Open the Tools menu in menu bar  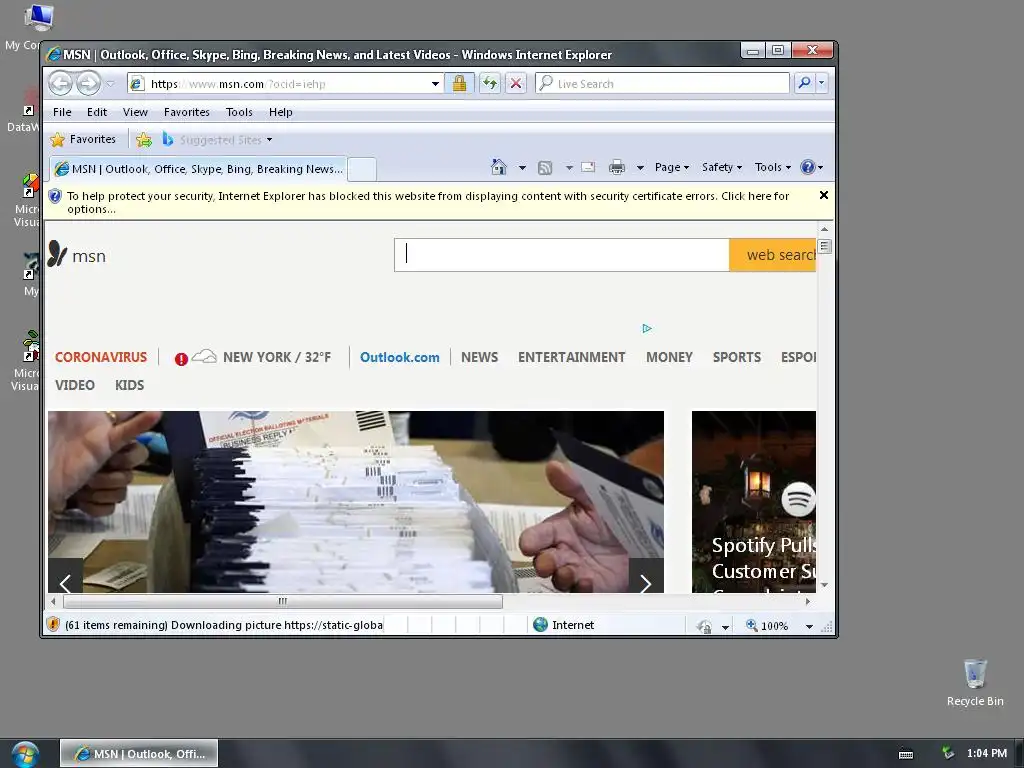point(239,112)
